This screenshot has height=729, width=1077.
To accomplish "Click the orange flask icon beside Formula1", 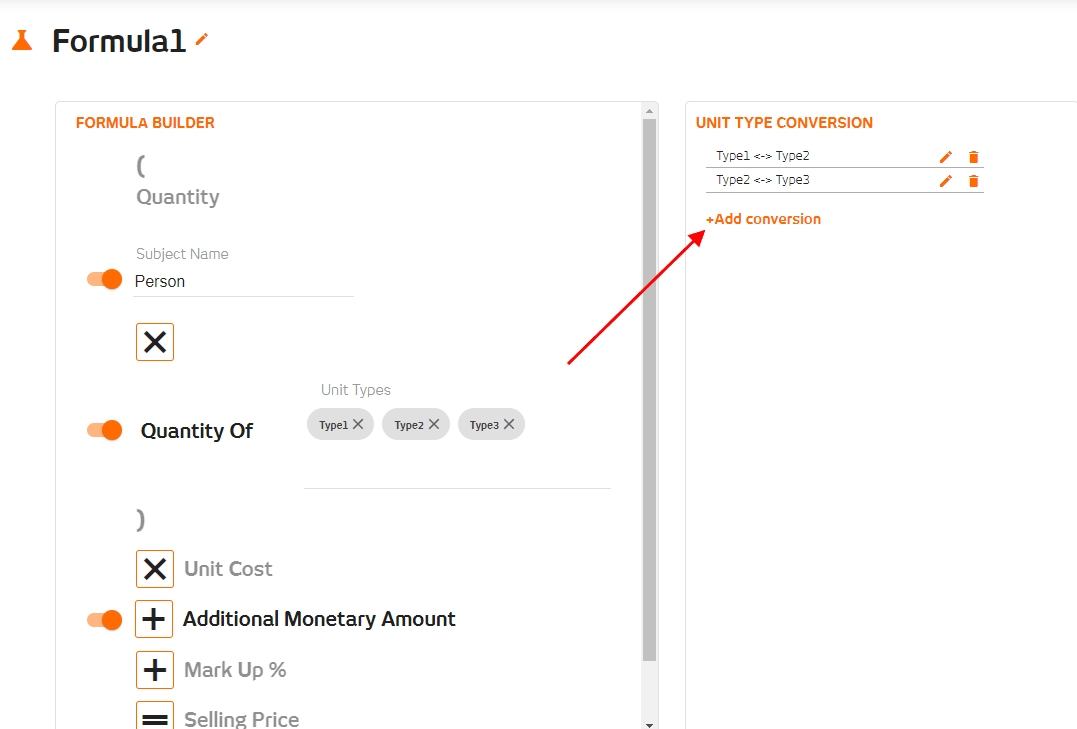I will 22,41.
